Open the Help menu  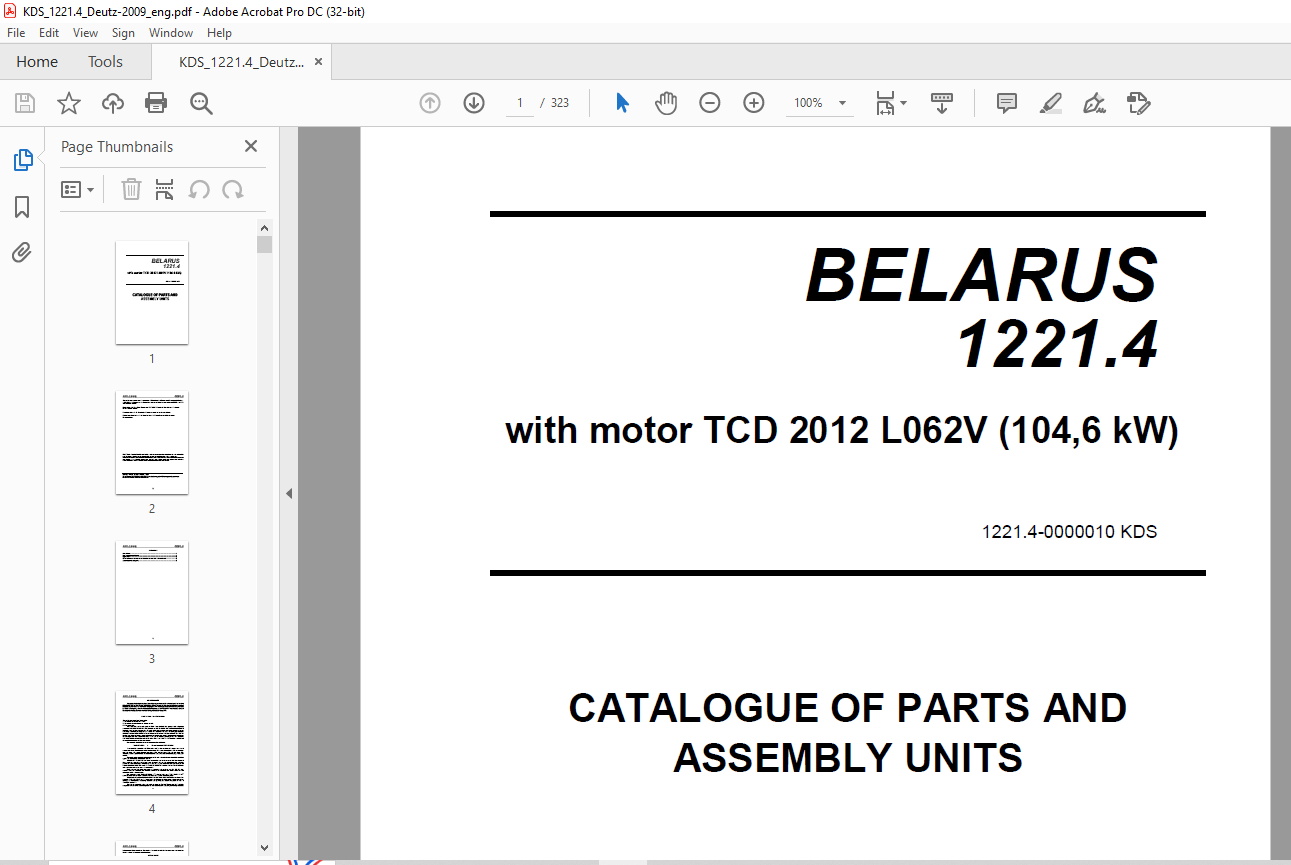(x=219, y=33)
